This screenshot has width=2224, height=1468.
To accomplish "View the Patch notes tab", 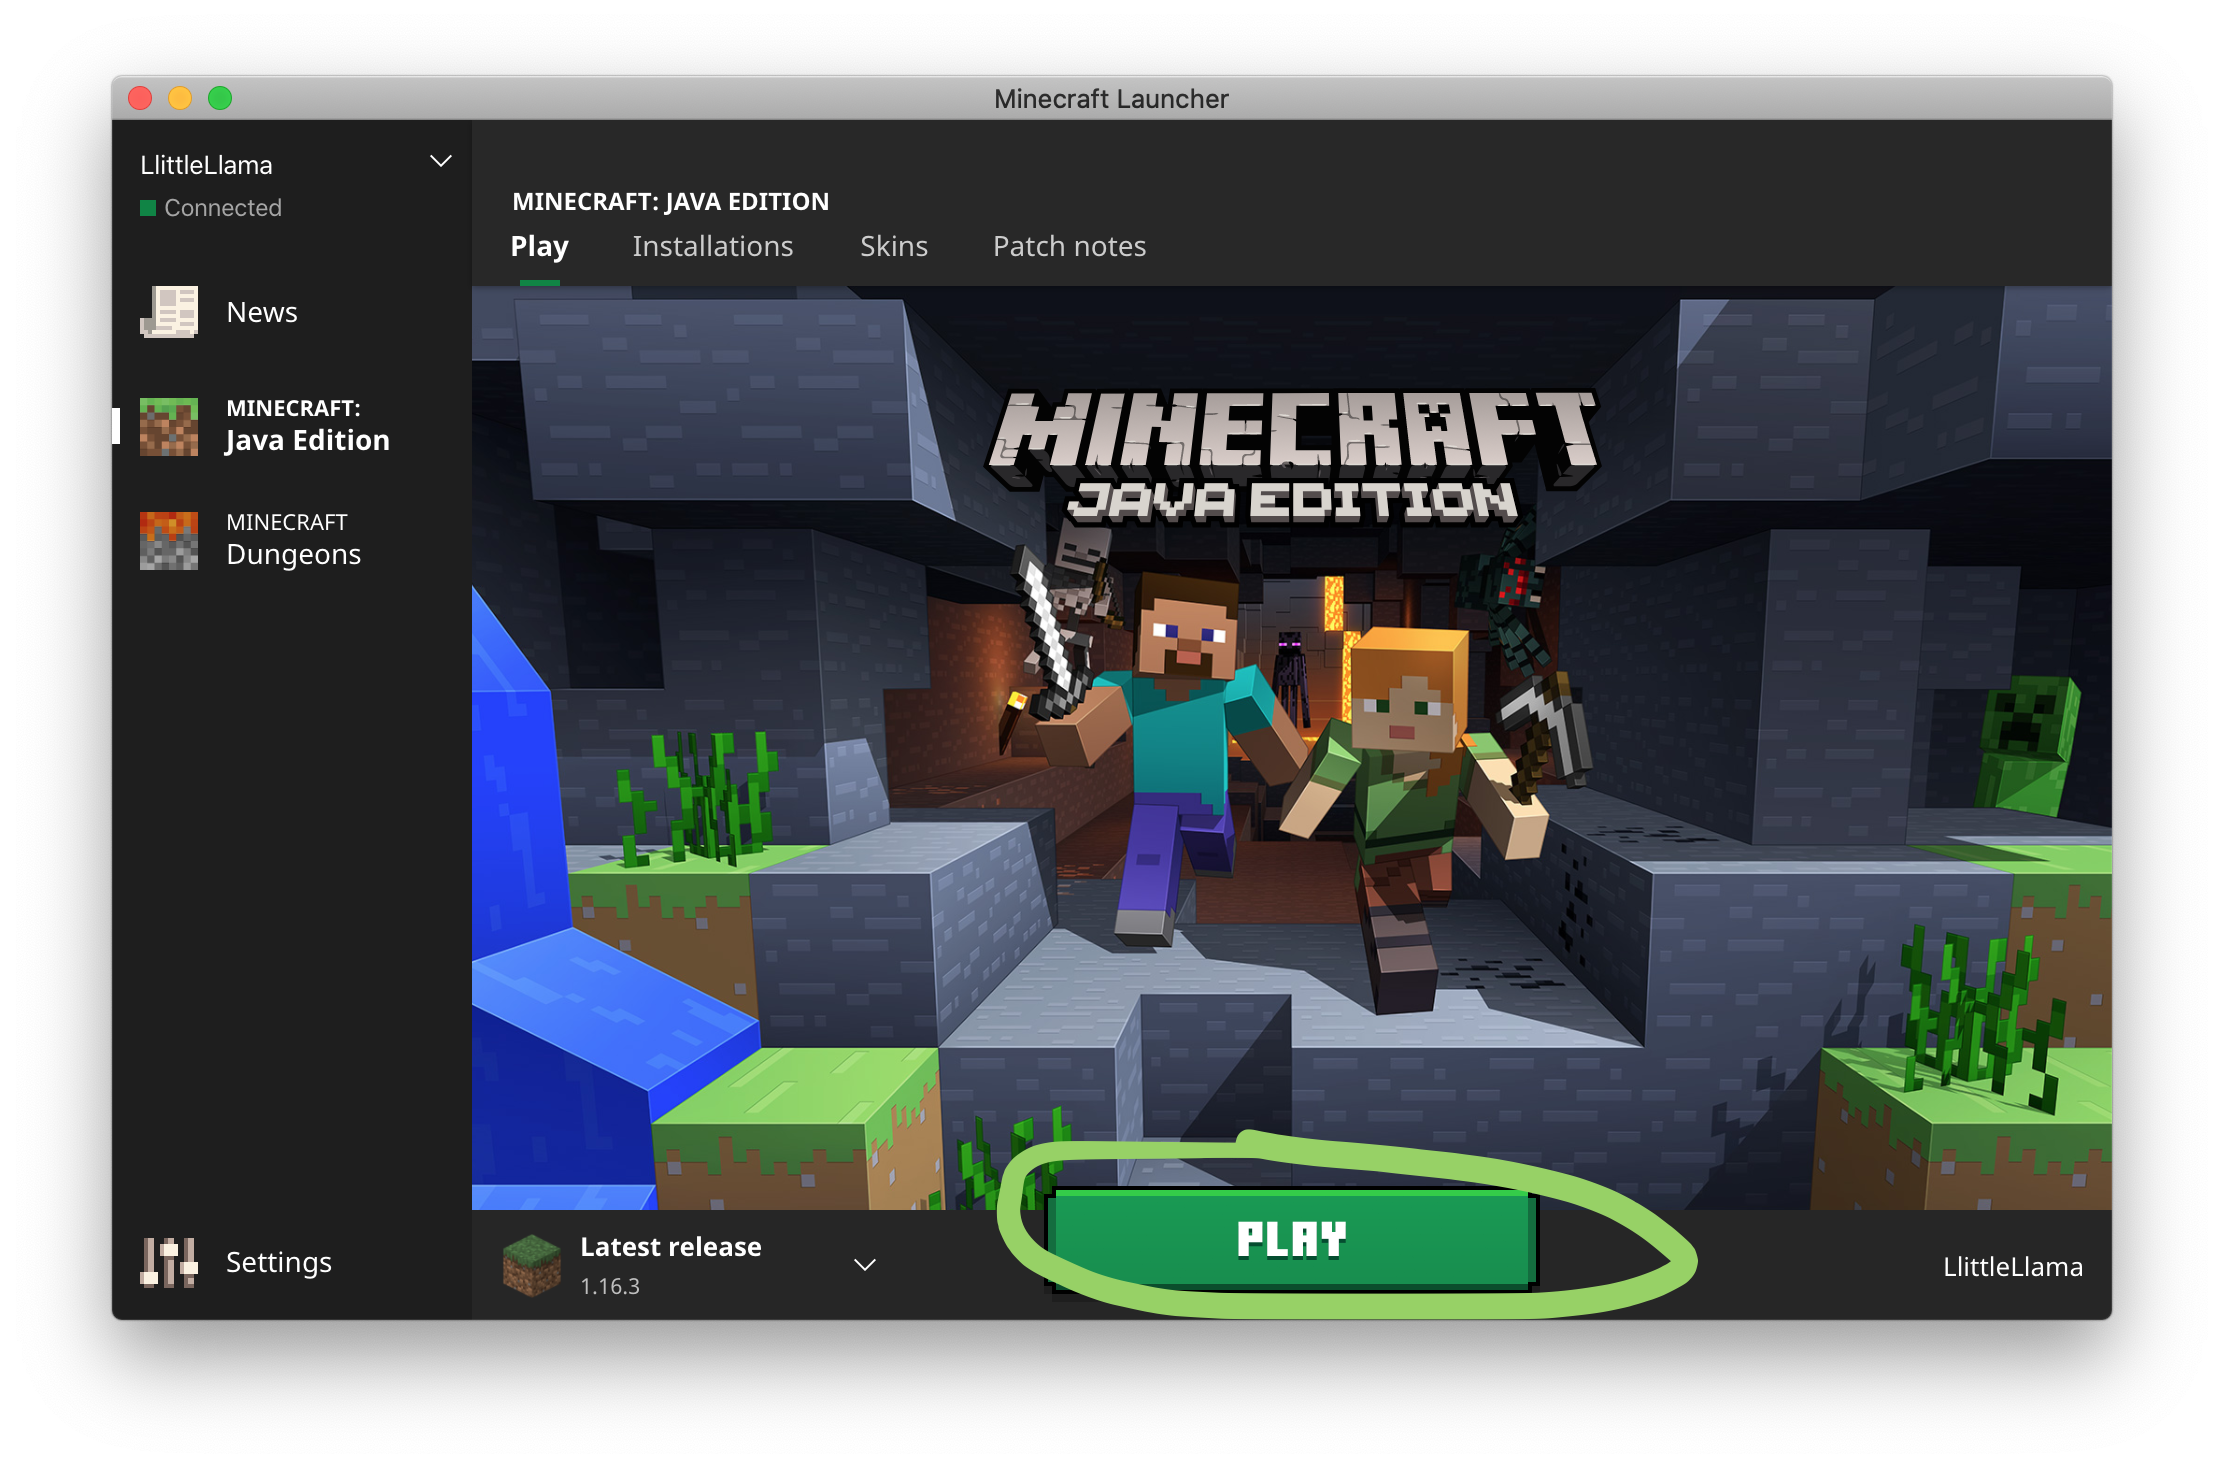I will (1069, 246).
